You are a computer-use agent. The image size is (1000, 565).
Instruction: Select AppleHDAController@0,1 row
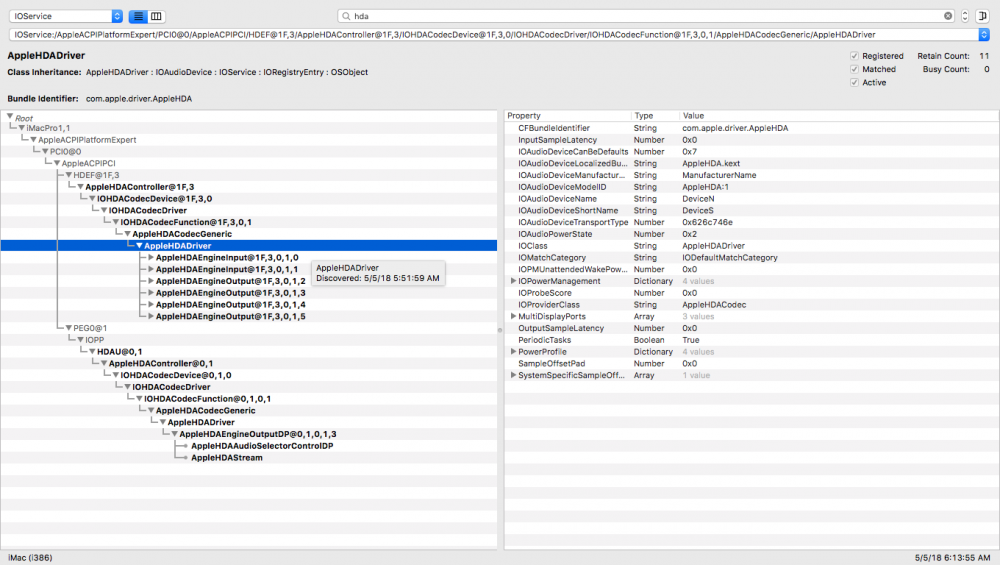tap(249, 363)
